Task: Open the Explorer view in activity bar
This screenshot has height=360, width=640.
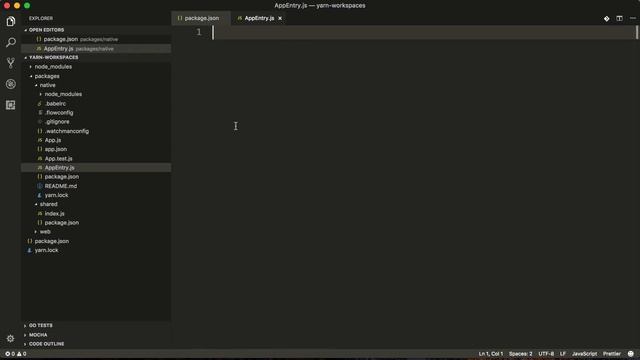Action: (11, 21)
